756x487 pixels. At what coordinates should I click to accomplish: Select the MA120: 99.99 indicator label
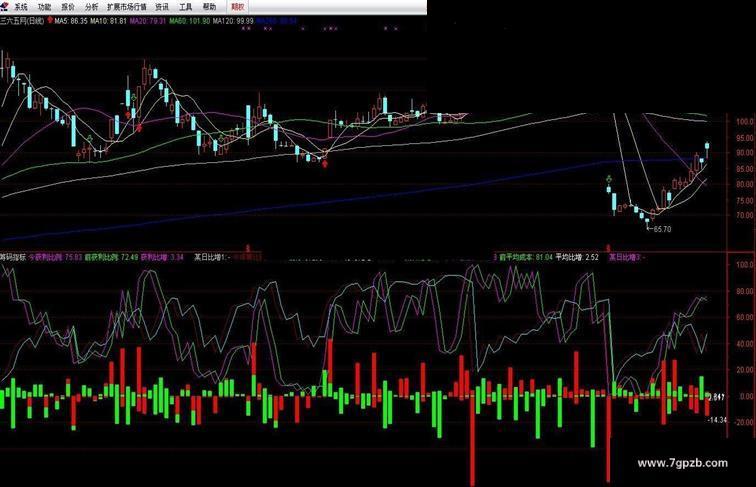point(233,21)
